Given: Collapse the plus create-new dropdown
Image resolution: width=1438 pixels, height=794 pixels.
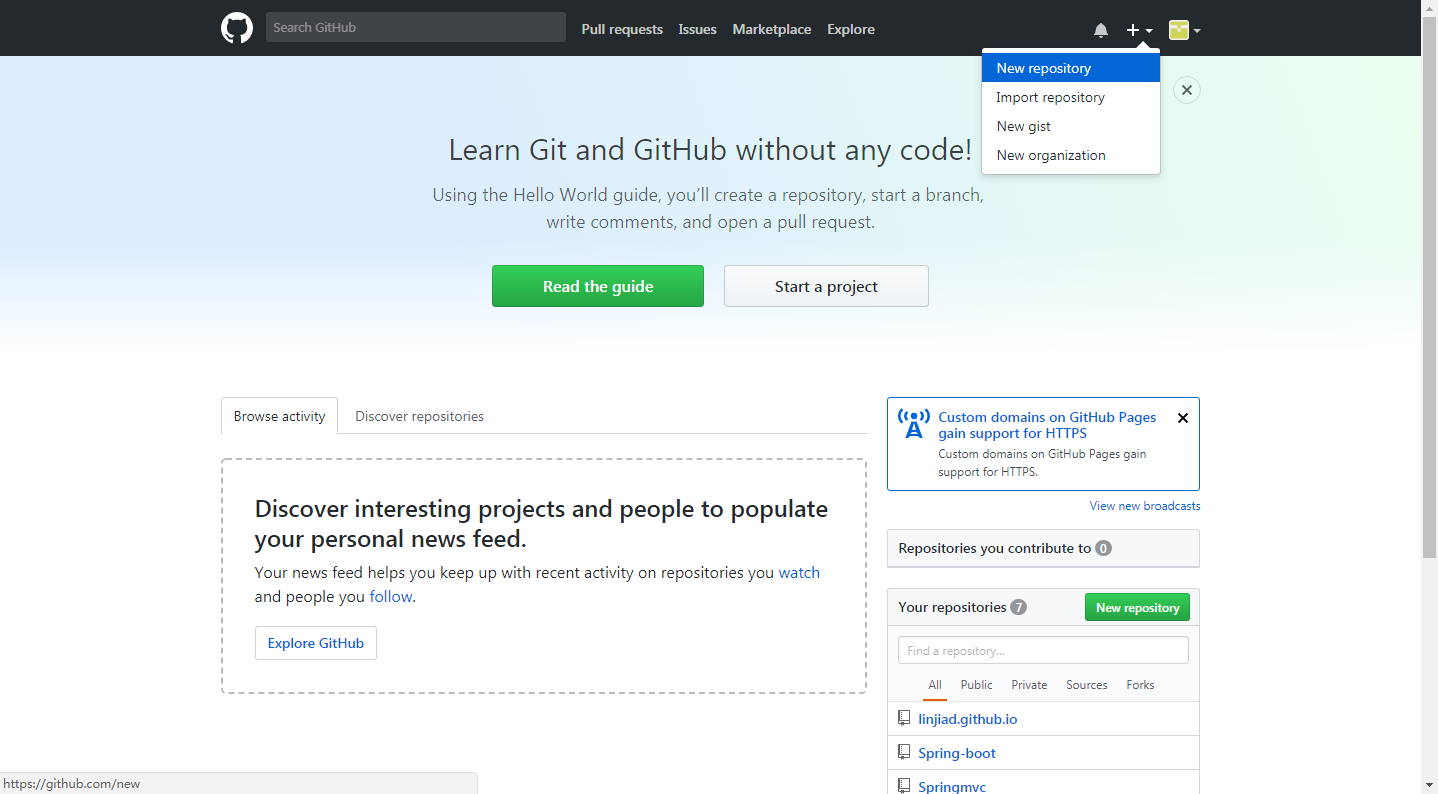Looking at the screenshot, I should tap(1139, 30).
